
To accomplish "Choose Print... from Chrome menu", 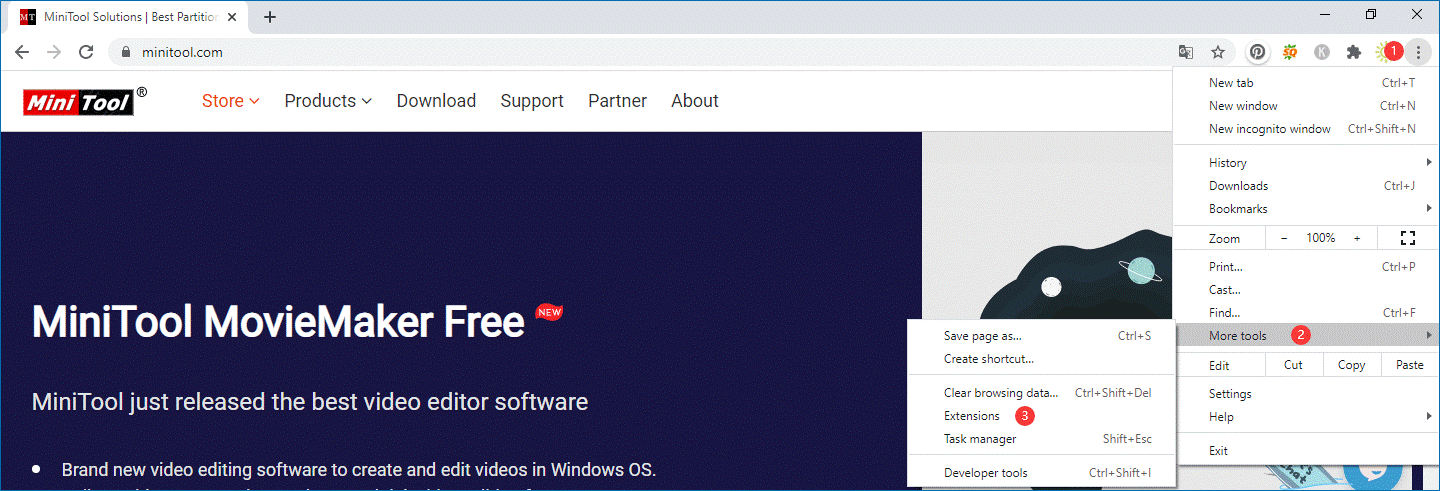I will (1306, 267).
